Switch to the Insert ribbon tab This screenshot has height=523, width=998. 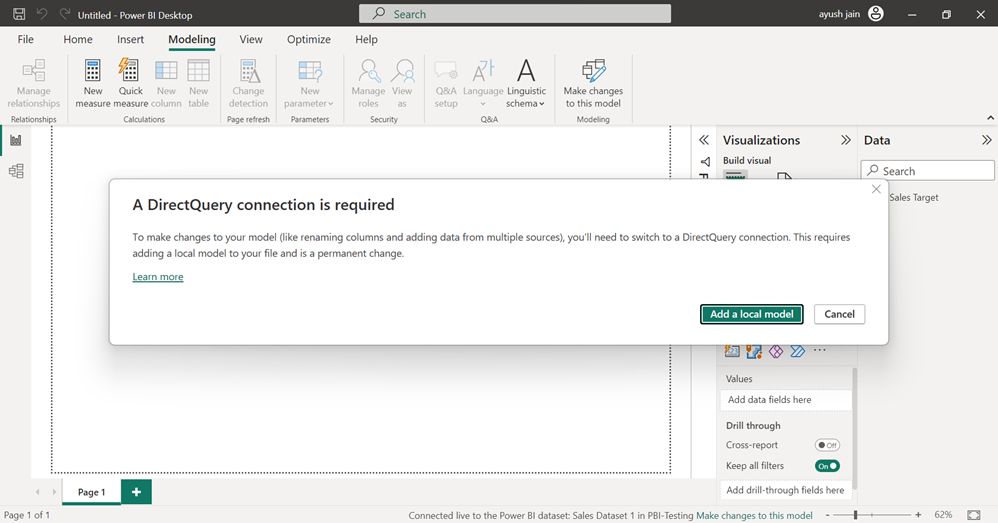point(130,39)
